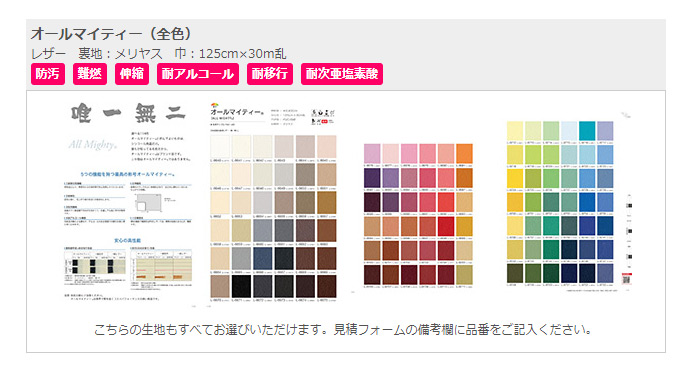Select the 耐アルコール tag
Screen dimensions: 700x375
click(x=198, y=74)
